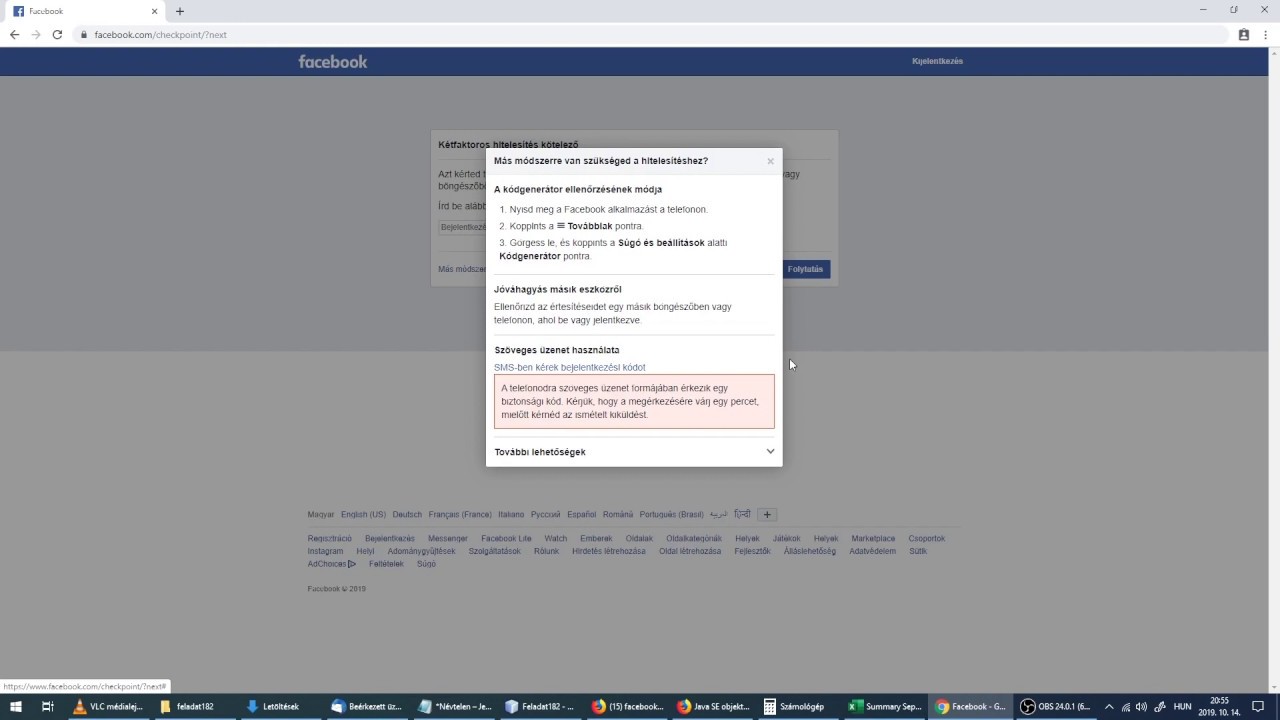Open Task View on taskbar

coord(47,706)
